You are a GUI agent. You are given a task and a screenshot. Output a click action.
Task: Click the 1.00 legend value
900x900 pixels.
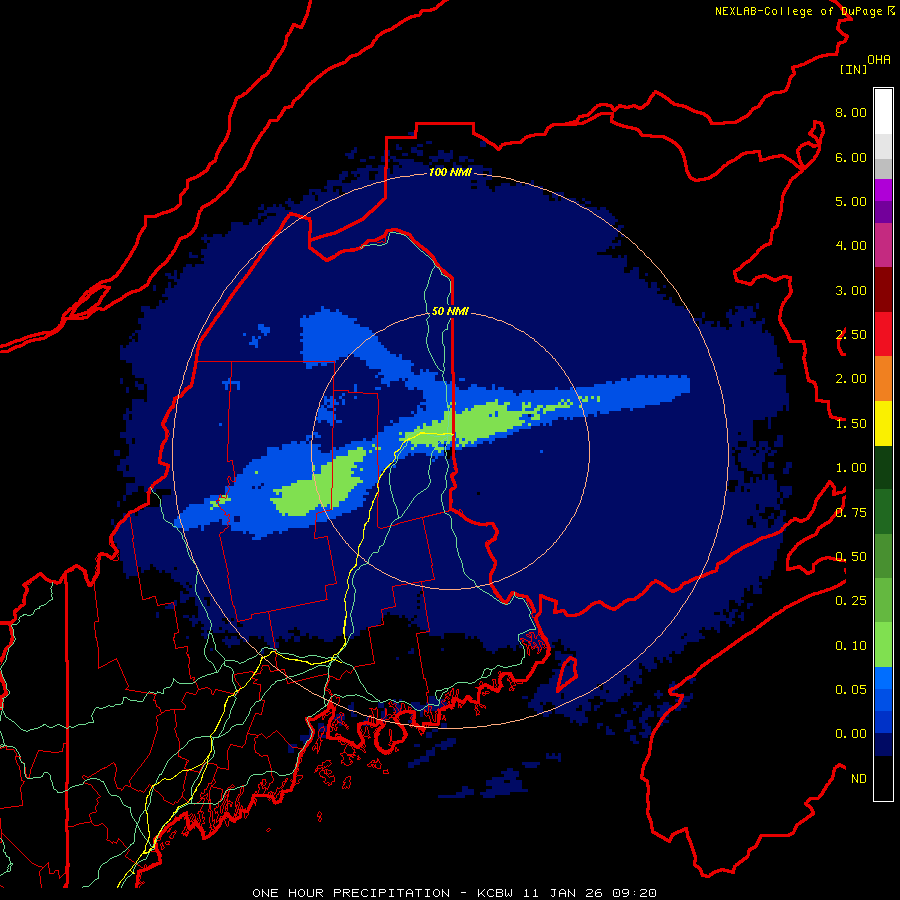click(x=851, y=468)
